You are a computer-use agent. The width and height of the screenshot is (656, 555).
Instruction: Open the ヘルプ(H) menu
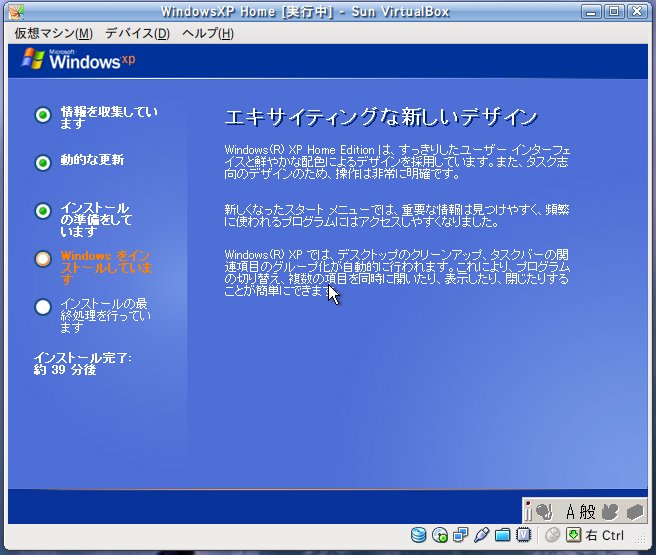click(208, 33)
